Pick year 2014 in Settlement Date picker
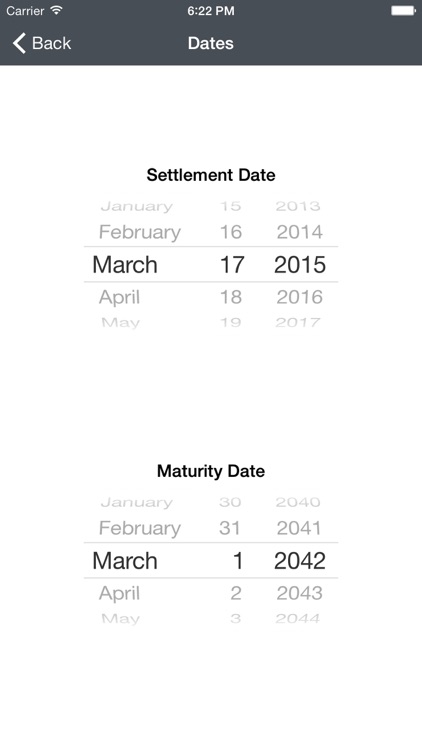Image resolution: width=422 pixels, height=750 pixels. click(300, 232)
